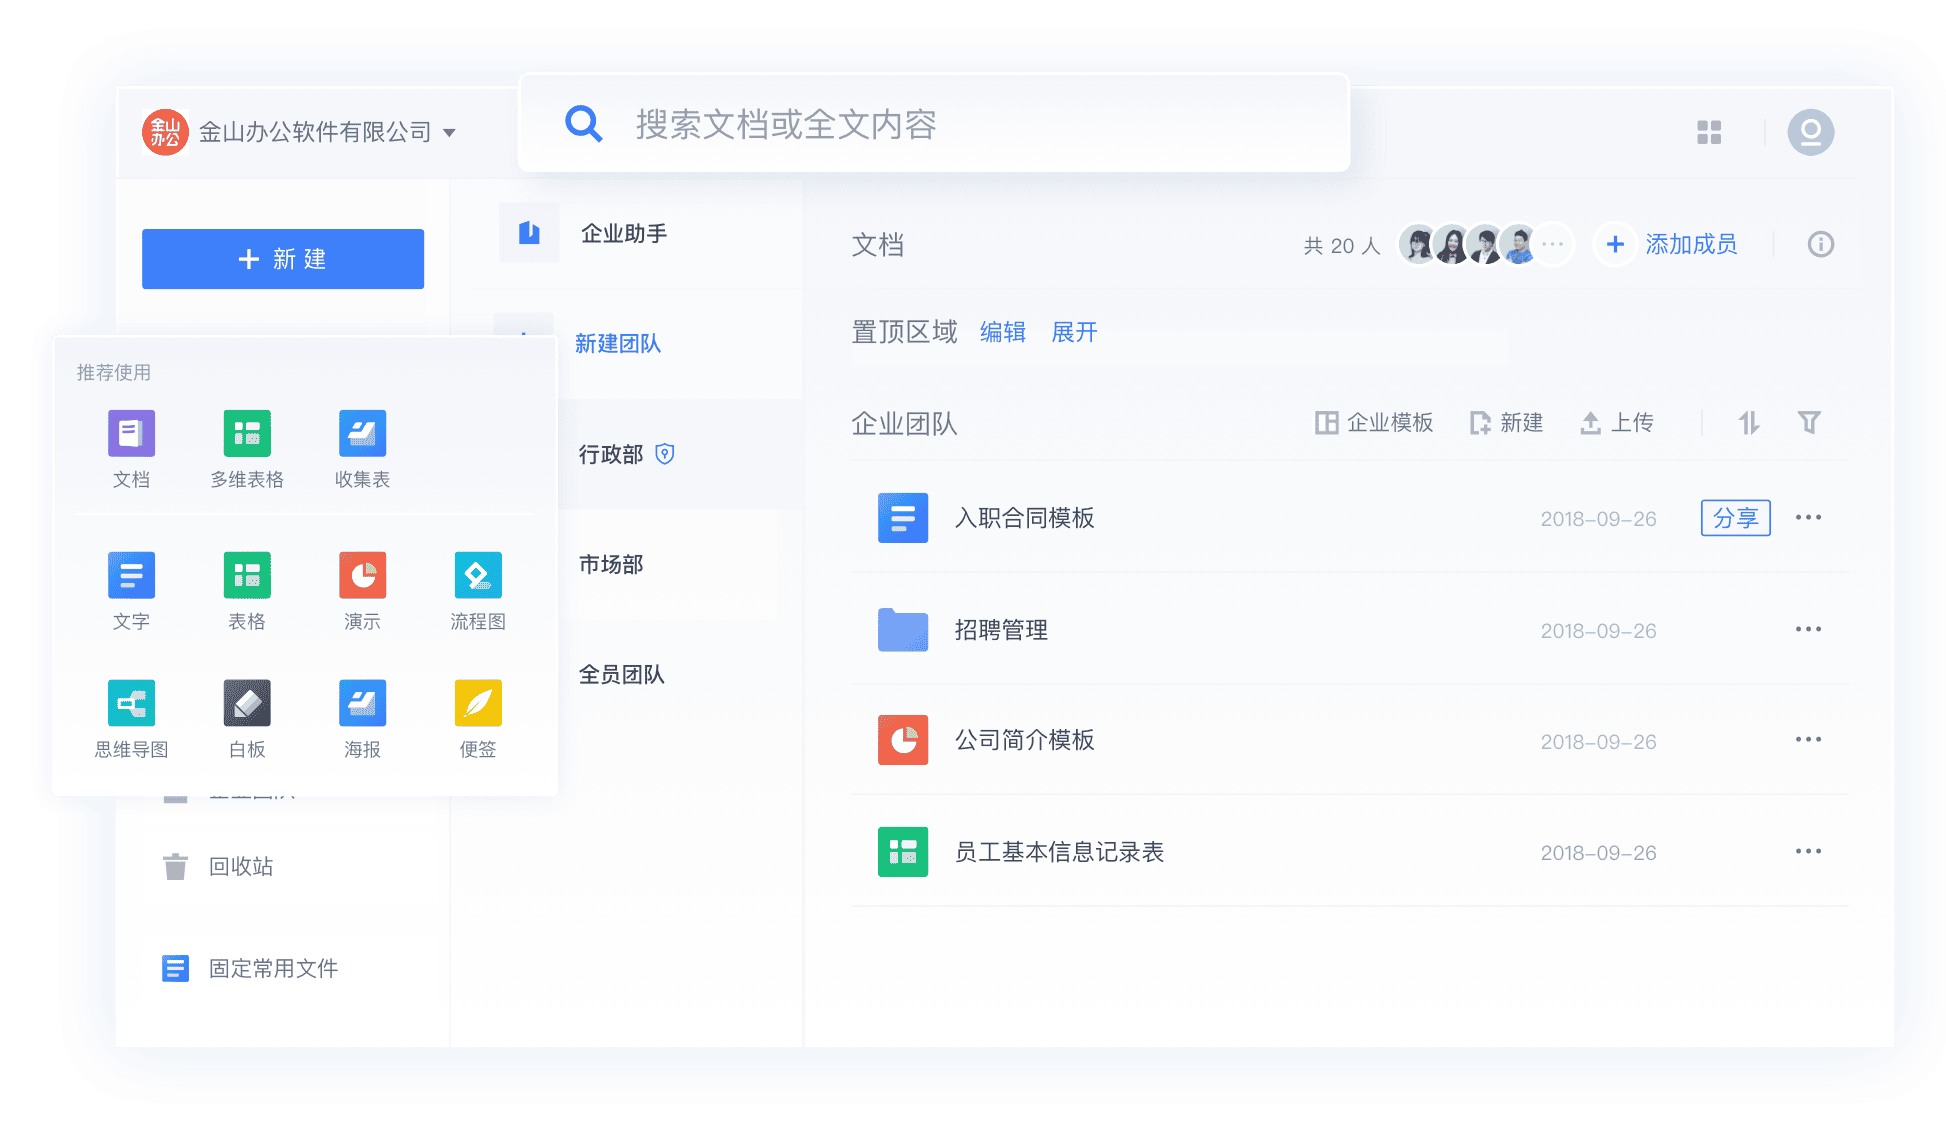Select the Whiteboard (白板) icon

coord(247,704)
